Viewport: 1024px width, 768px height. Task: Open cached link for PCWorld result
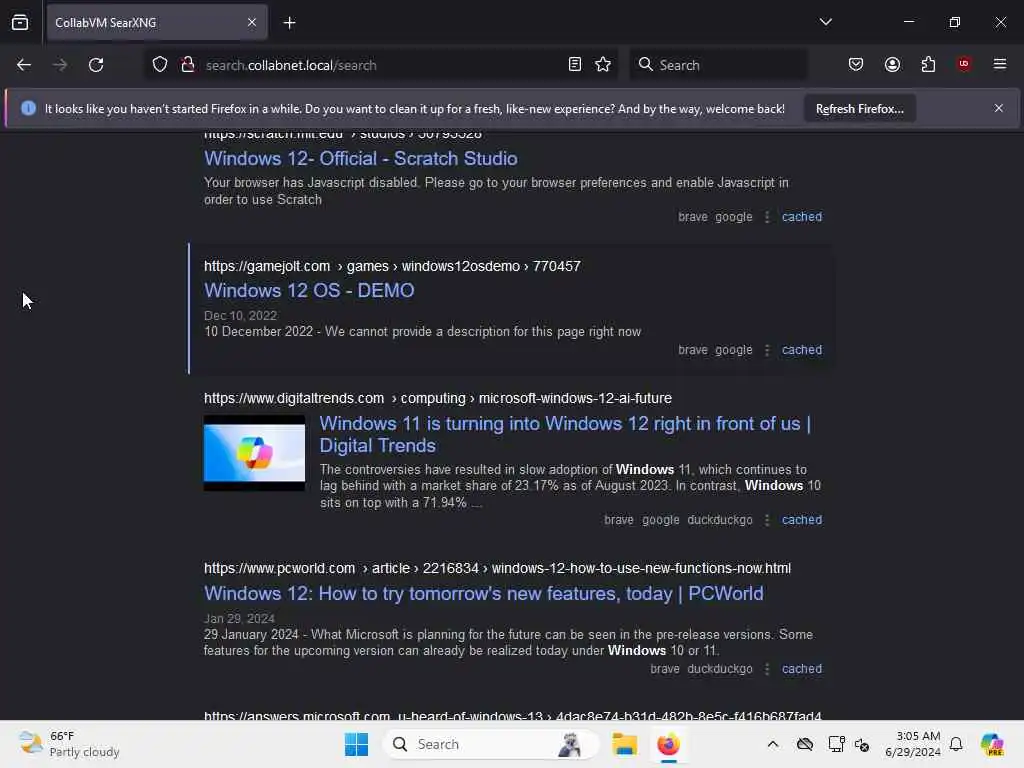pyautogui.click(x=802, y=669)
